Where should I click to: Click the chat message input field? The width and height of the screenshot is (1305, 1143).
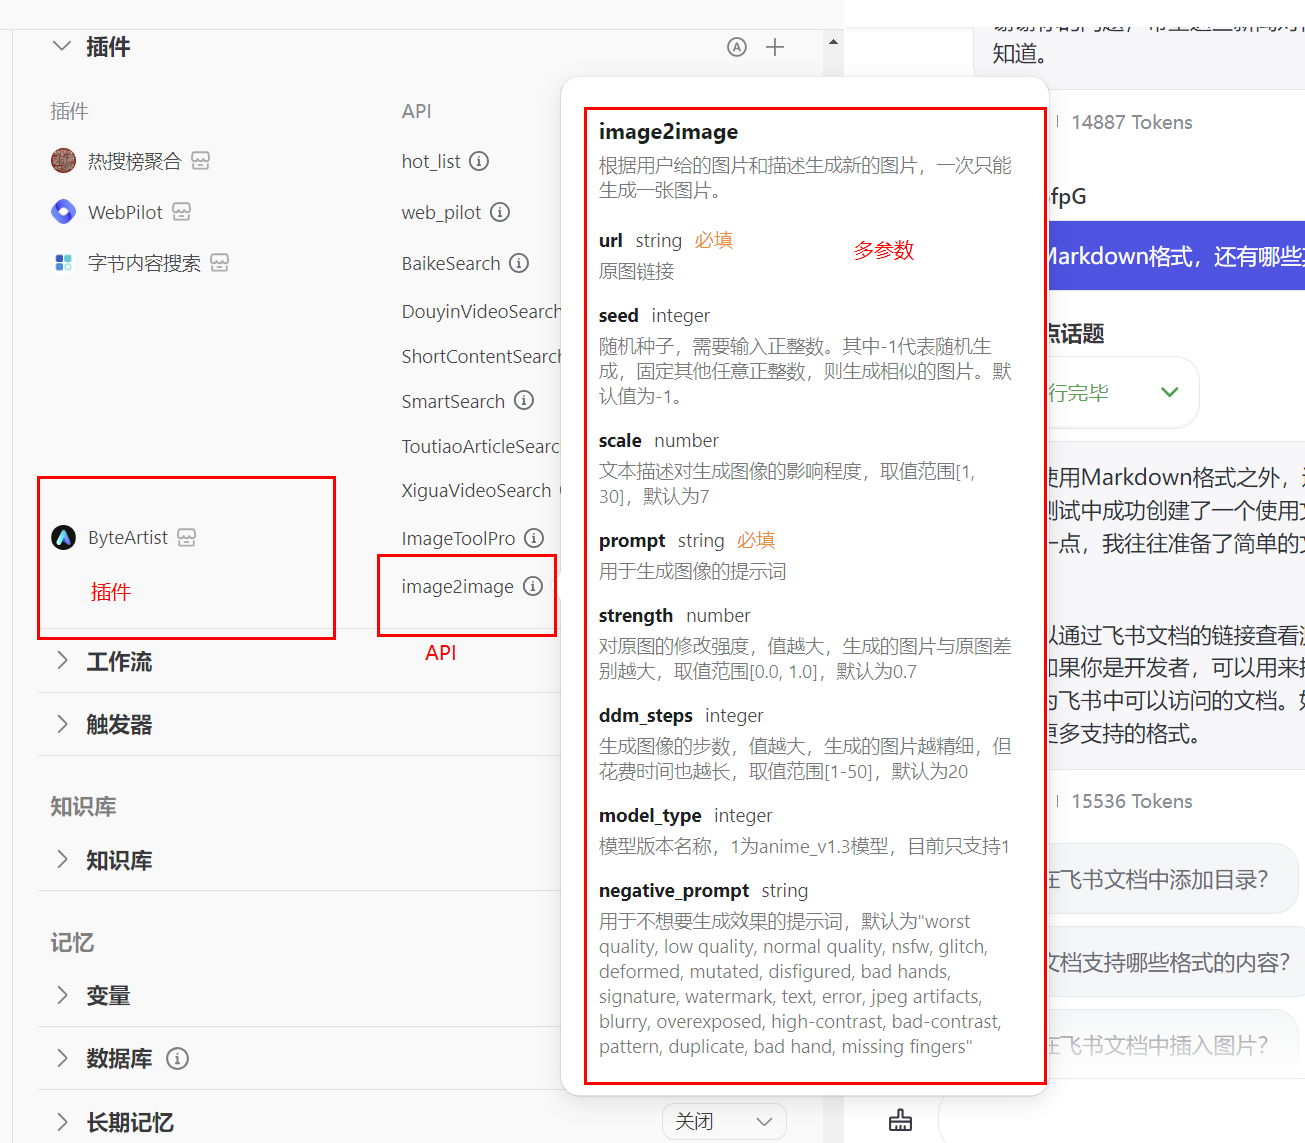pos(1122,1120)
